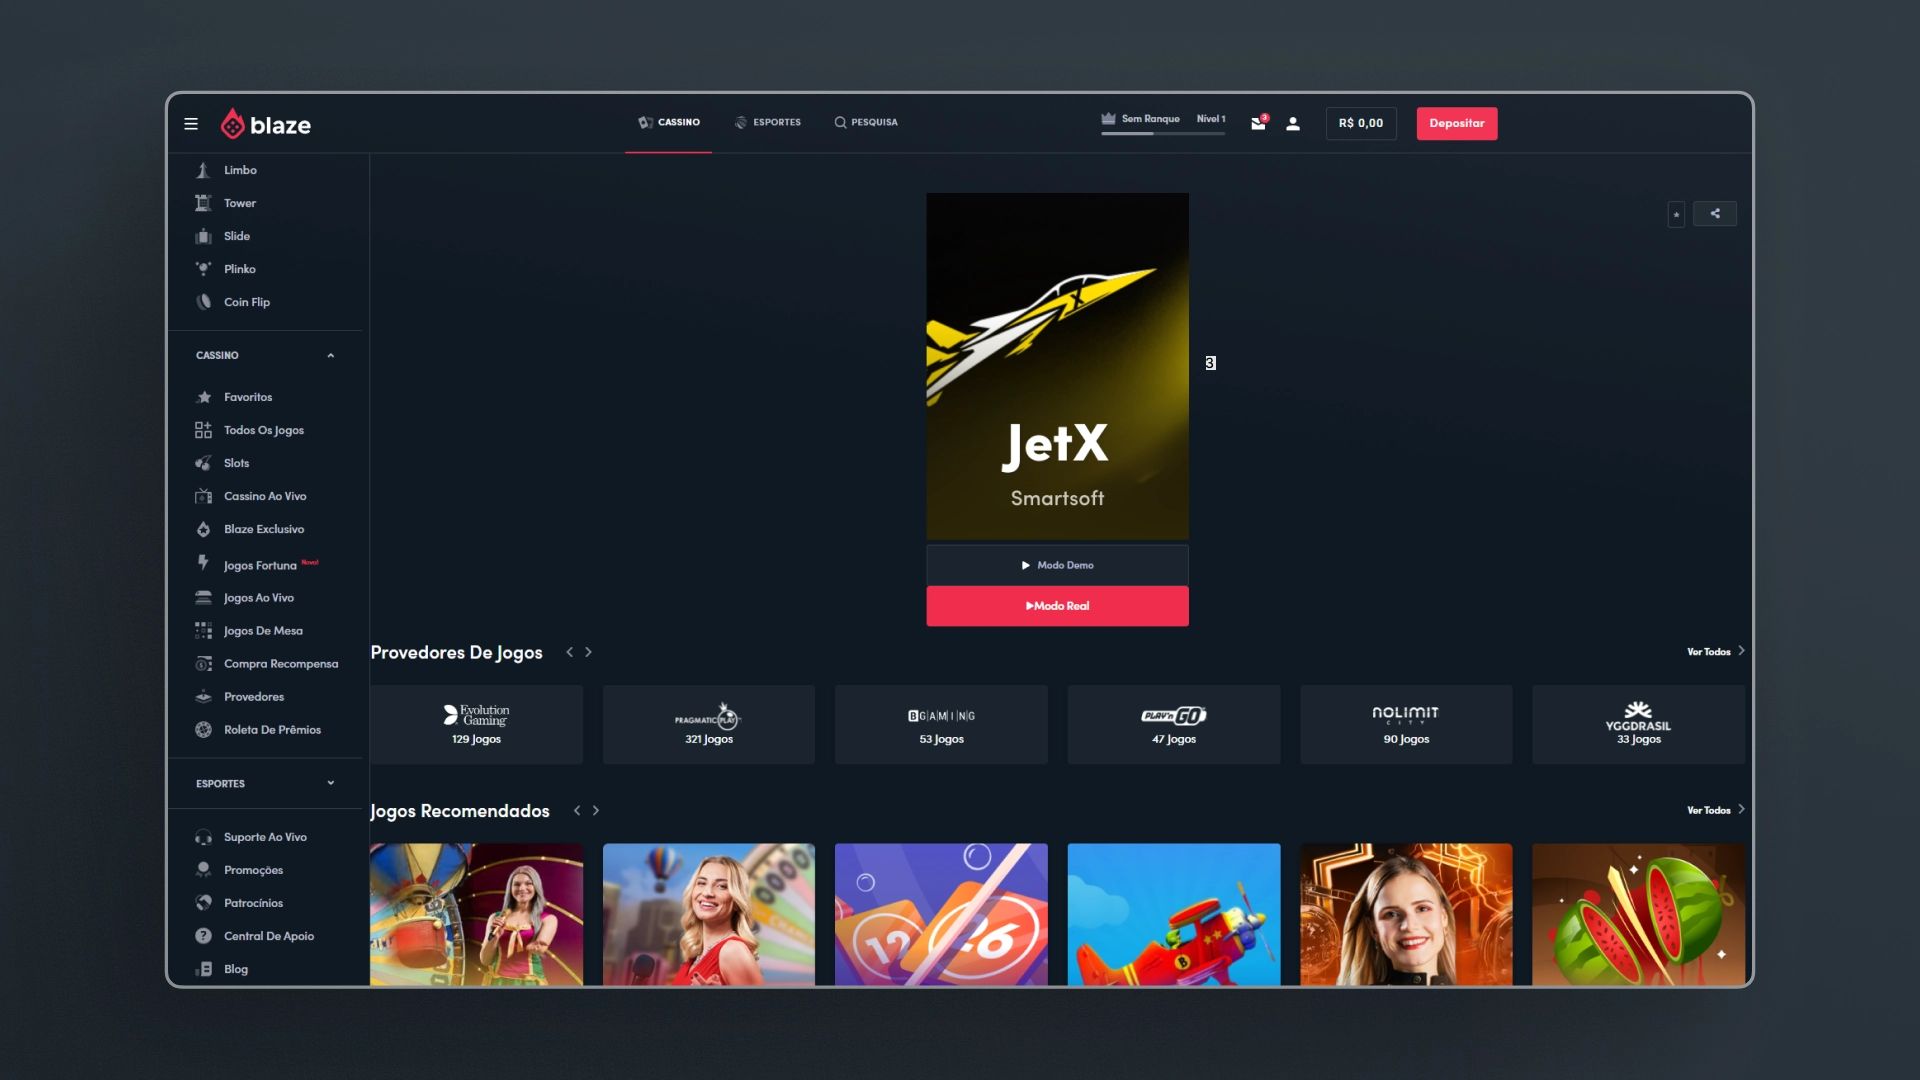Screen dimensions: 1920x1080
Task: Click the JetX Smartsoft game cover
Action: click(1057, 366)
